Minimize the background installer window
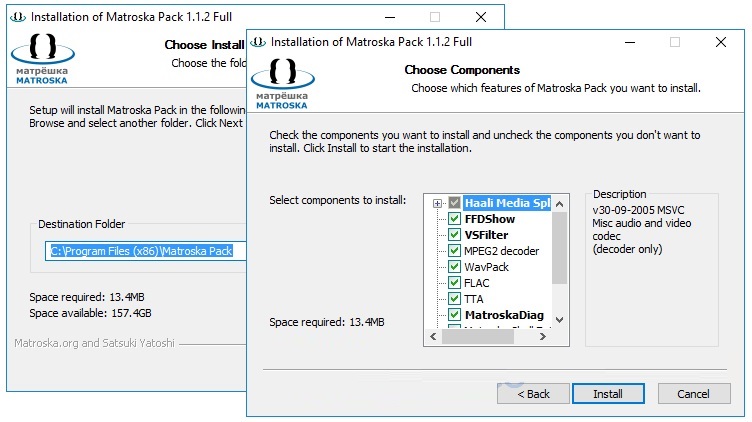The height and width of the screenshot is (422, 752). [390, 17]
